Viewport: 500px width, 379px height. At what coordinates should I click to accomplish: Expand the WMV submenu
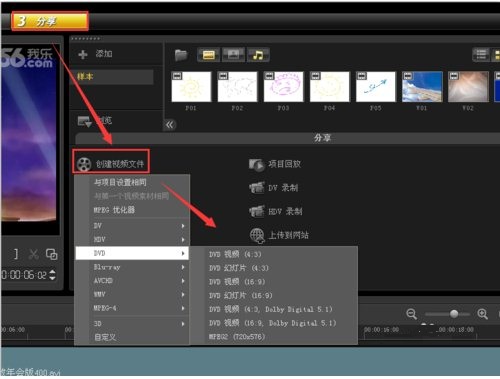[x=132, y=295]
